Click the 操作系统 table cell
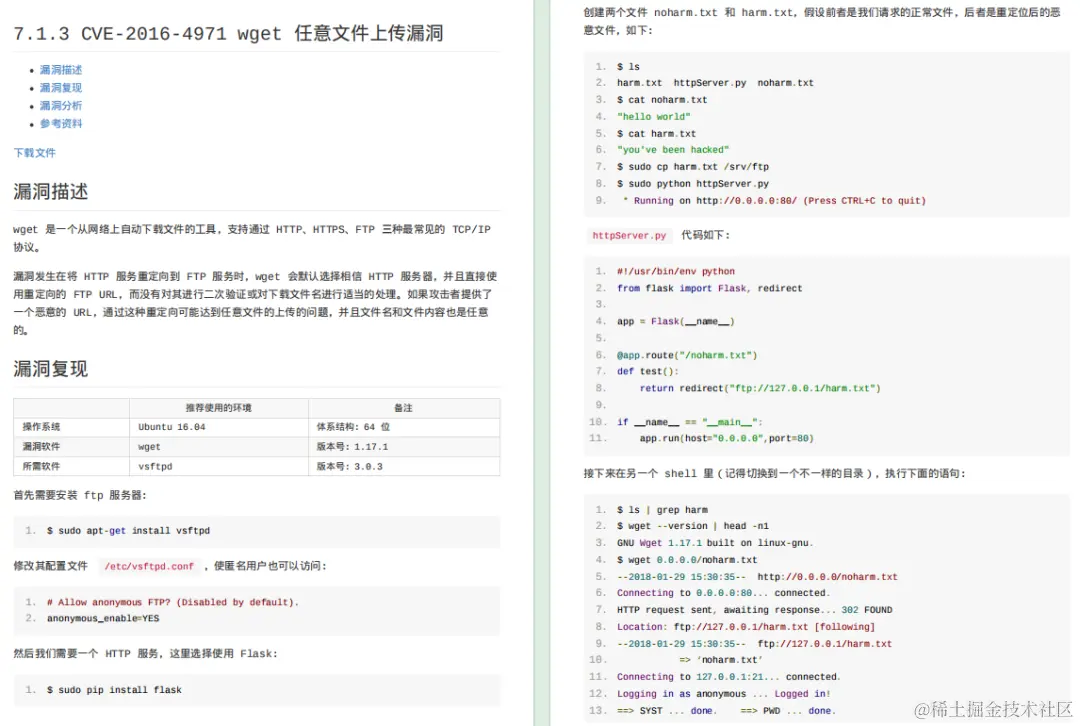This screenshot has width=1080, height=726. pos(72,427)
